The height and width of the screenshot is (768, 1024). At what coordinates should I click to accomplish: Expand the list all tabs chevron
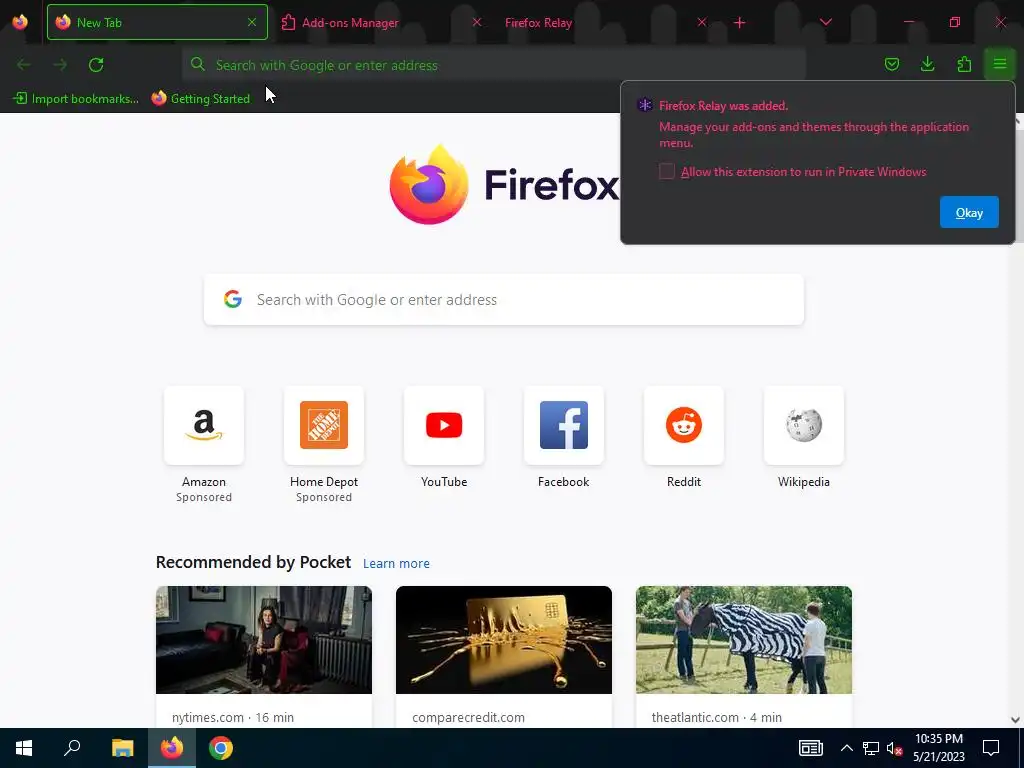(x=825, y=22)
